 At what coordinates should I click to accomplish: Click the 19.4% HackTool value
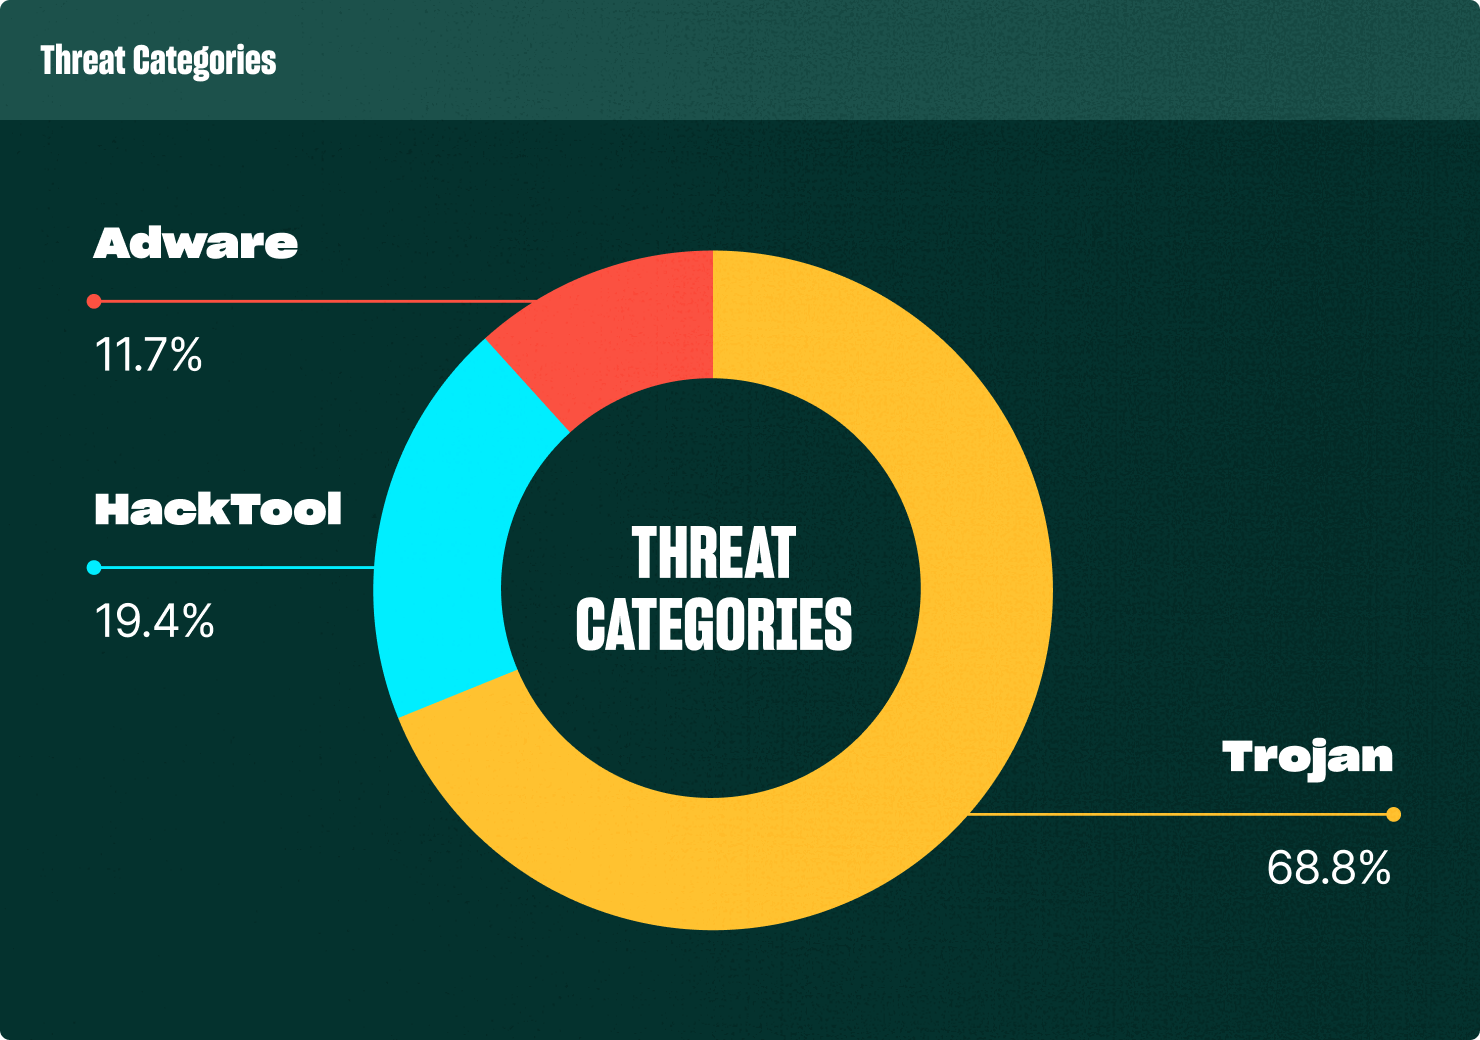[x=154, y=621]
